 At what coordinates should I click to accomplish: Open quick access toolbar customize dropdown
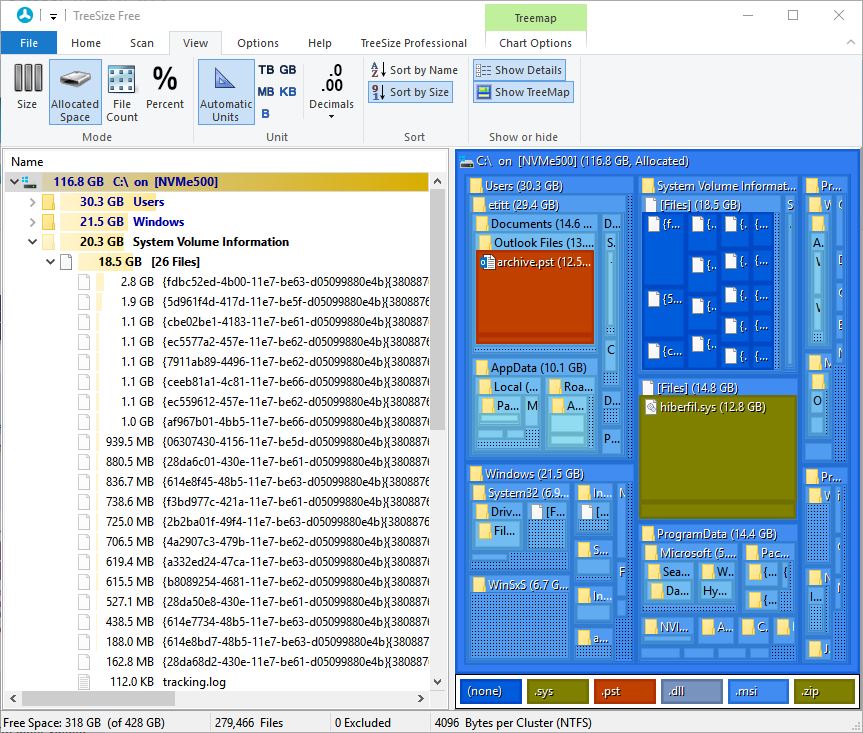tap(53, 17)
